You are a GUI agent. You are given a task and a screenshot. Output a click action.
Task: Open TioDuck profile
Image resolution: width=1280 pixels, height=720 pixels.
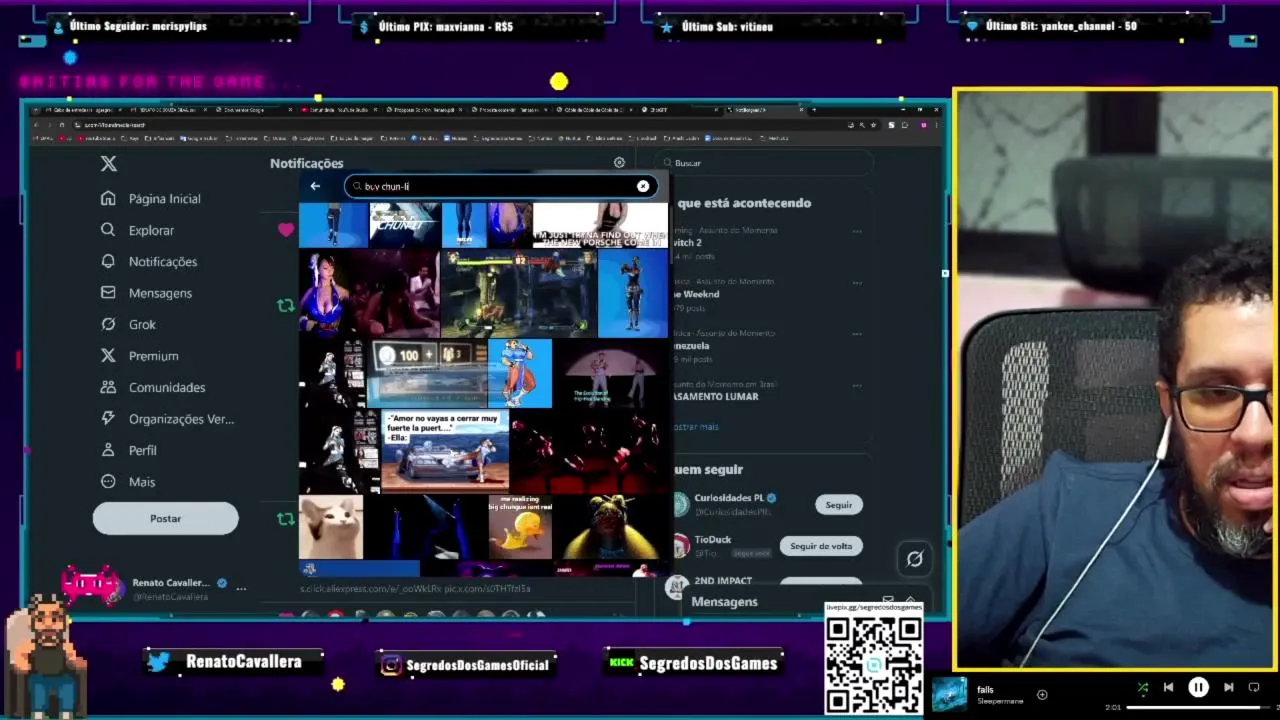point(713,540)
